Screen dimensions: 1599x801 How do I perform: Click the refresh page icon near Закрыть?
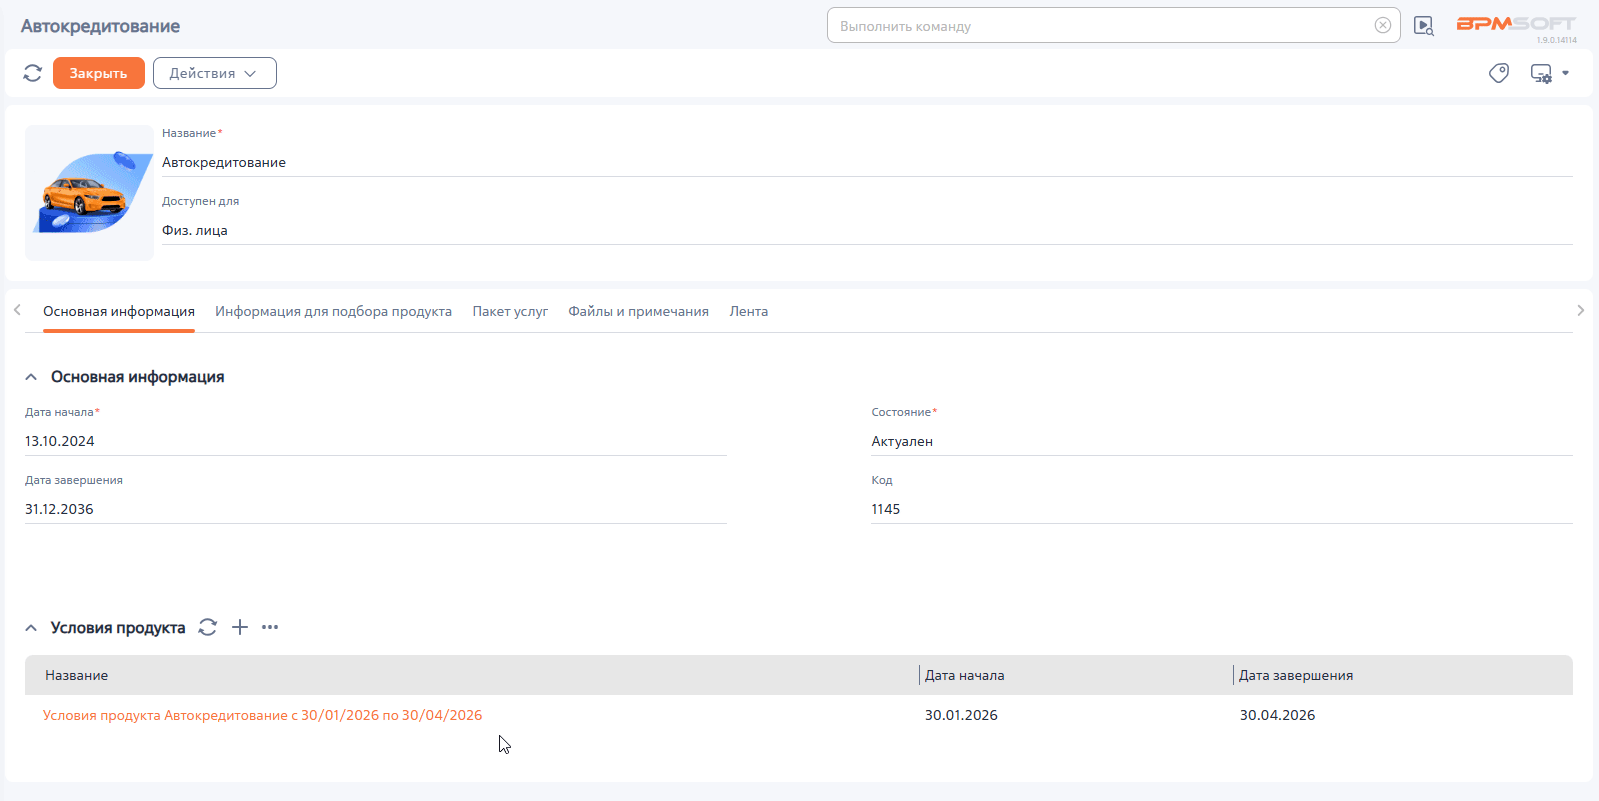pyautogui.click(x=32, y=73)
